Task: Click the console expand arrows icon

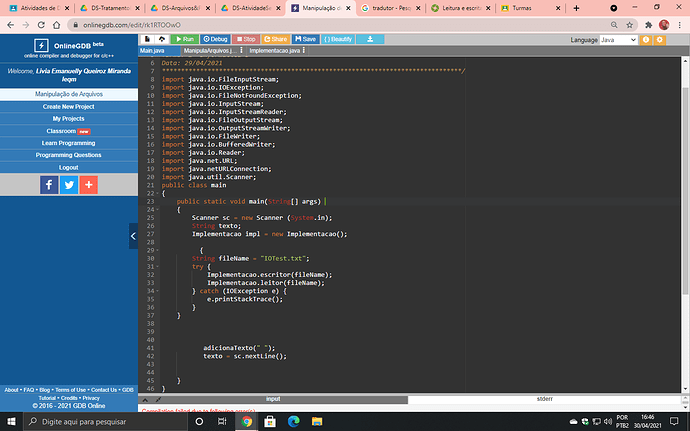Action: click(158, 400)
